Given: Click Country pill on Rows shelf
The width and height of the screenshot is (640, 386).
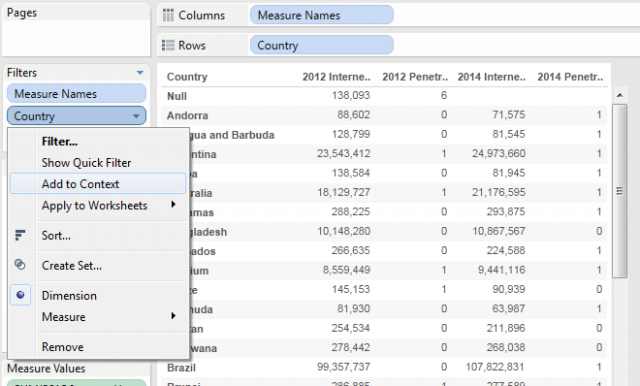Looking at the screenshot, I should 322,45.
